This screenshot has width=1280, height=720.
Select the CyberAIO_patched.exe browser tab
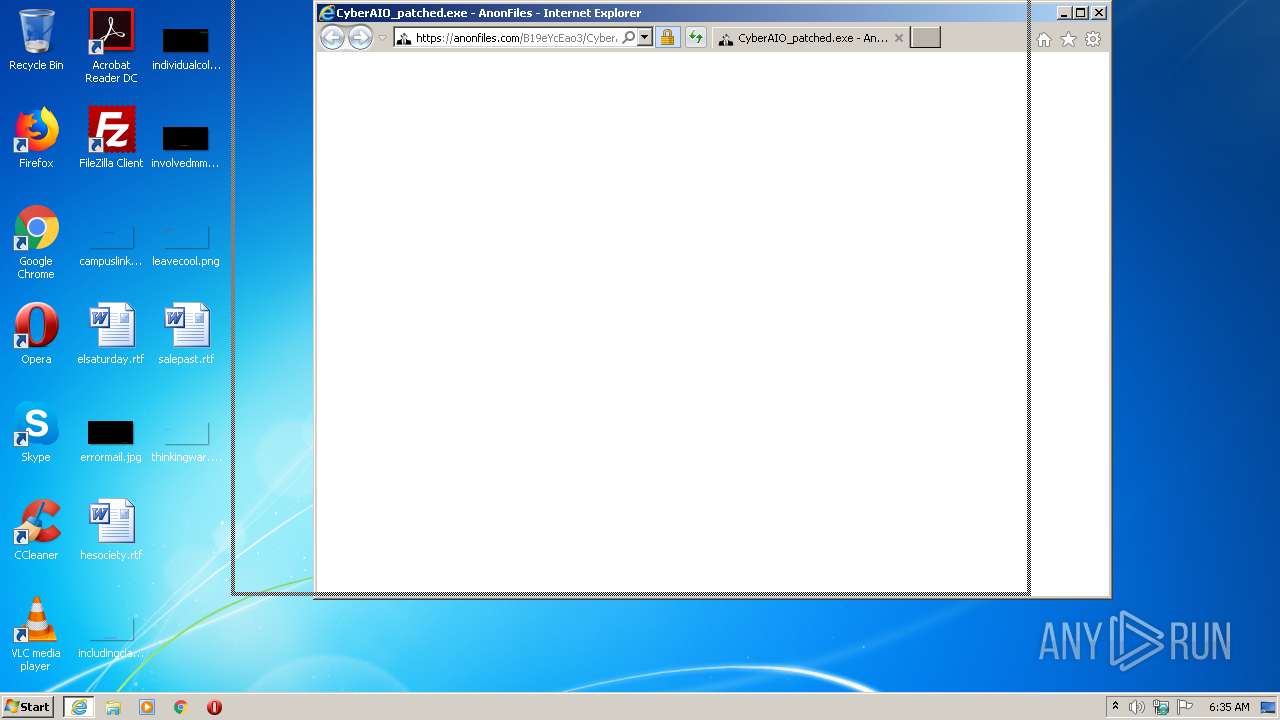pos(811,38)
